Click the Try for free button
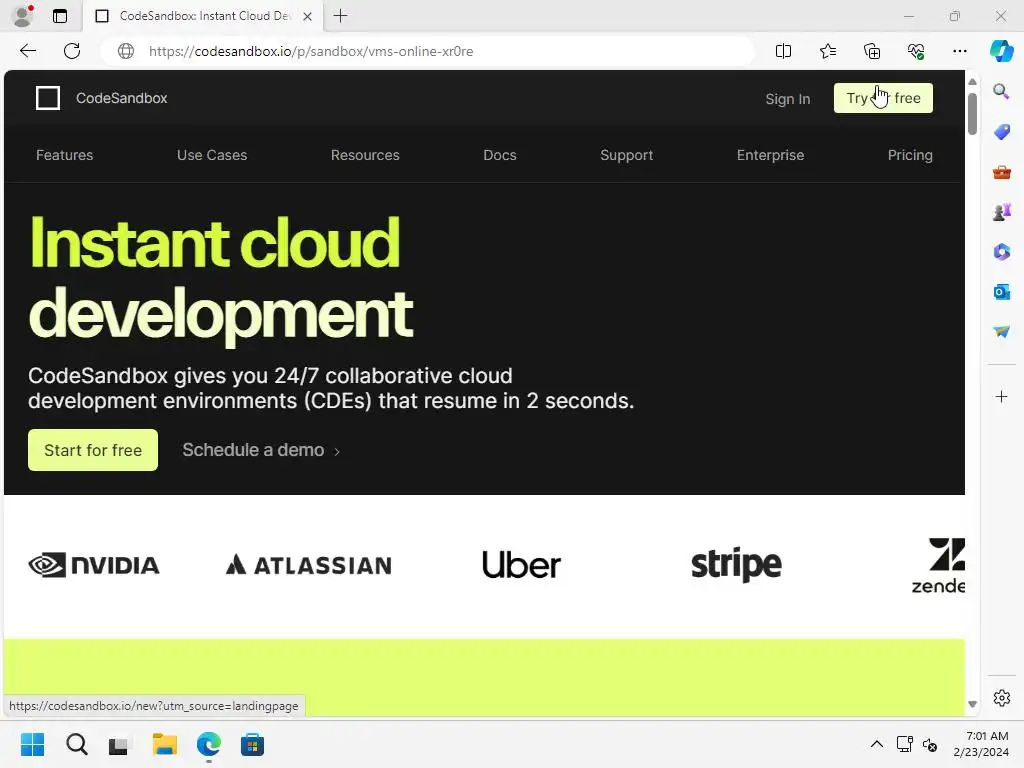 [883, 98]
